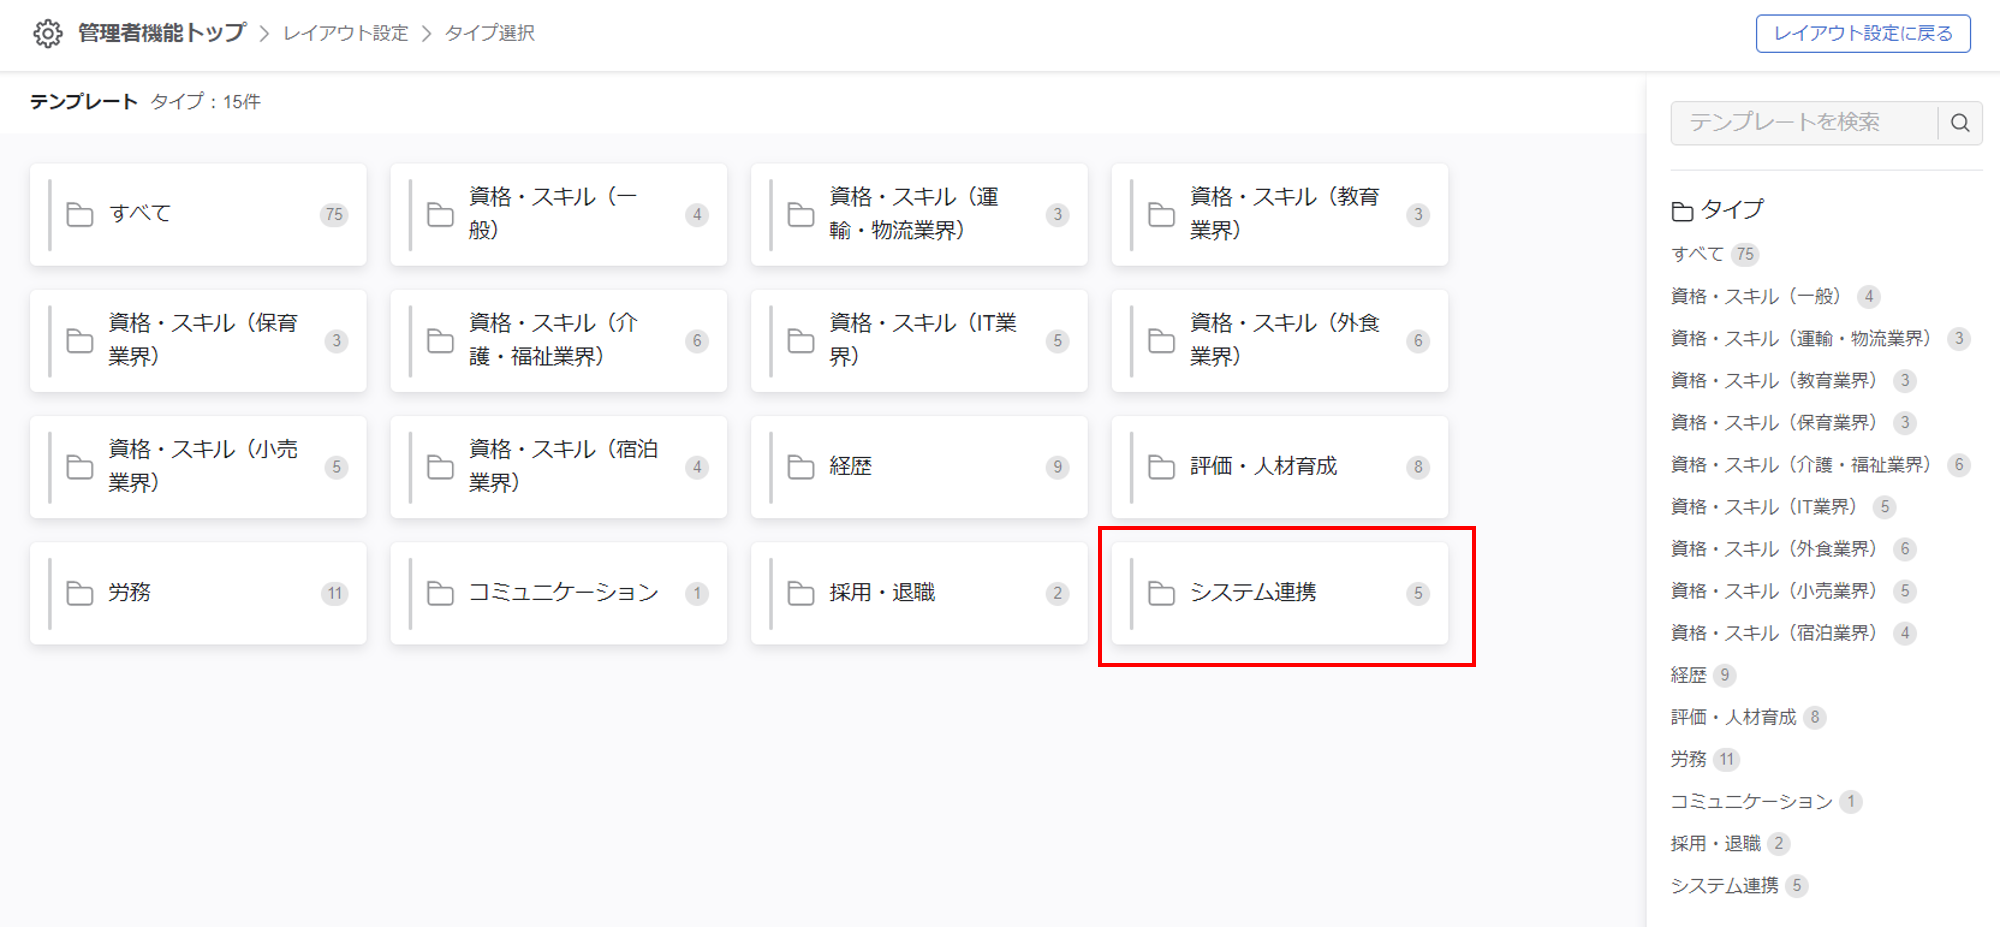Click the folder icon on システム連携 card
2000x927 pixels.
coord(1161,592)
